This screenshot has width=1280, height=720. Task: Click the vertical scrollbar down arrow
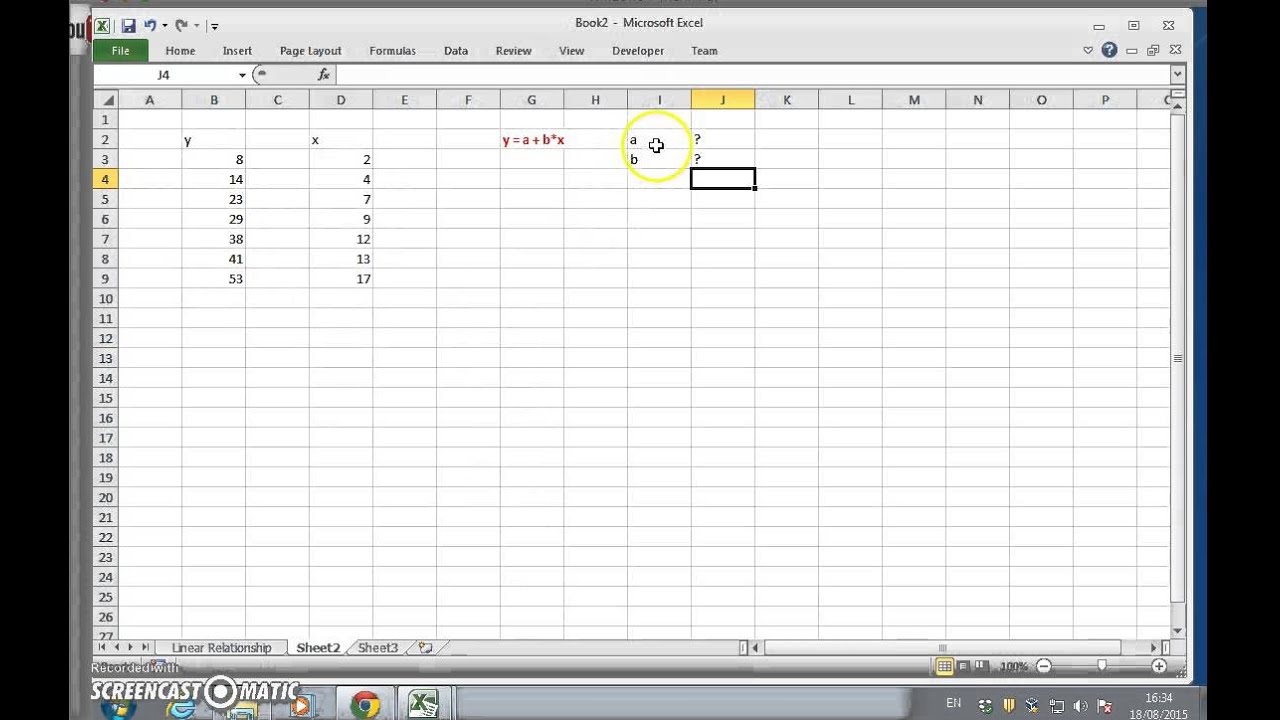coord(1177,631)
